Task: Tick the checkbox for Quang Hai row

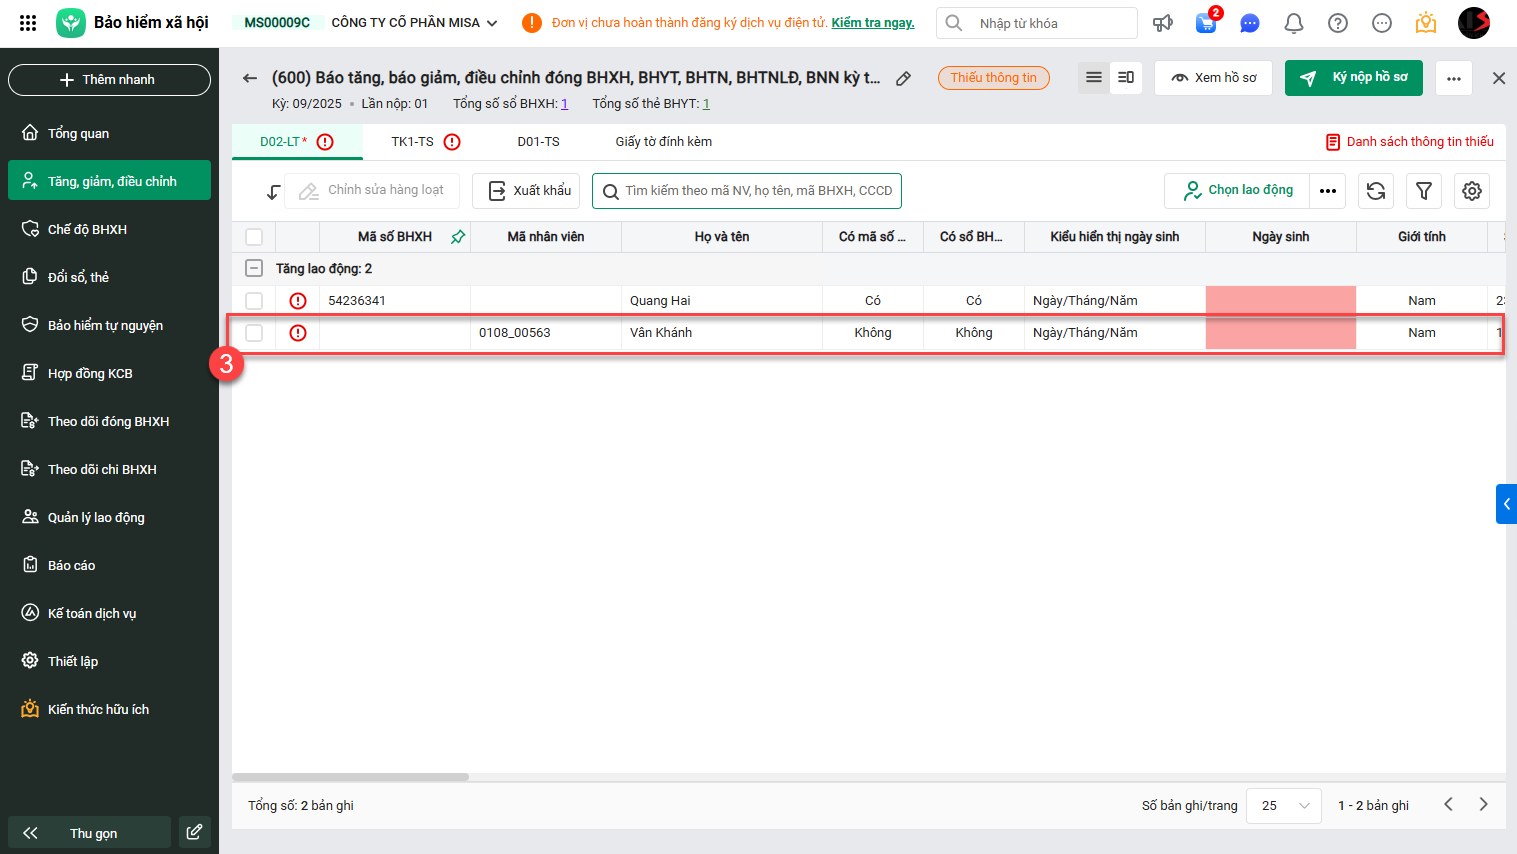Action: click(x=254, y=301)
